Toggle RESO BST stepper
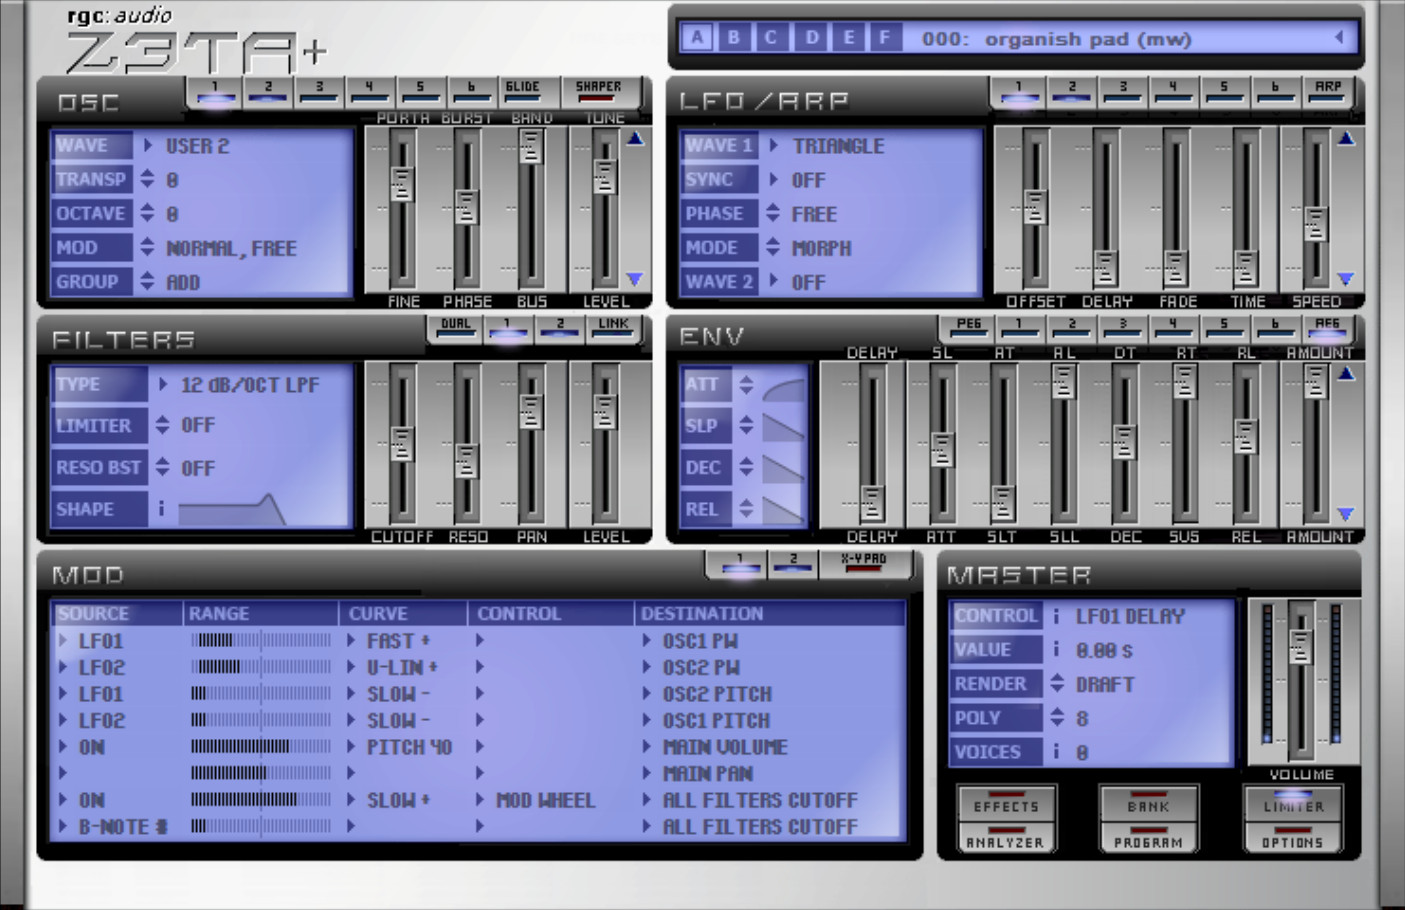The height and width of the screenshot is (910, 1405). click(x=163, y=467)
